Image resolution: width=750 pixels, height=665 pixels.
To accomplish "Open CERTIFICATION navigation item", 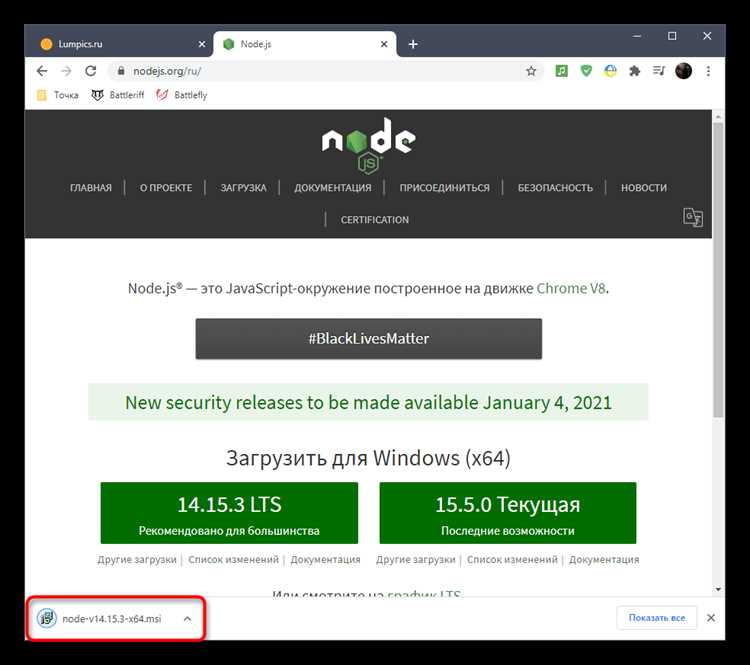I will 375,220.
